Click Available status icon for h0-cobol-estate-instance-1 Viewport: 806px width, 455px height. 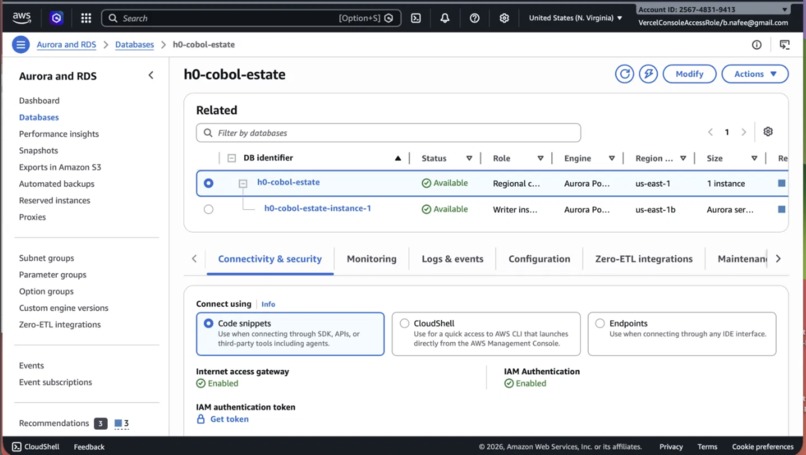coord(426,209)
